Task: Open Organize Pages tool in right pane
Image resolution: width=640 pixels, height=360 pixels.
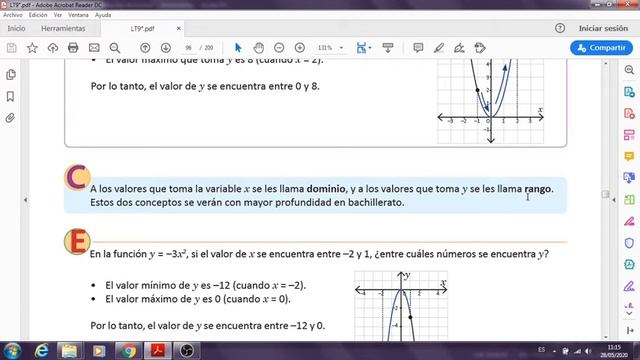Action: (629, 135)
